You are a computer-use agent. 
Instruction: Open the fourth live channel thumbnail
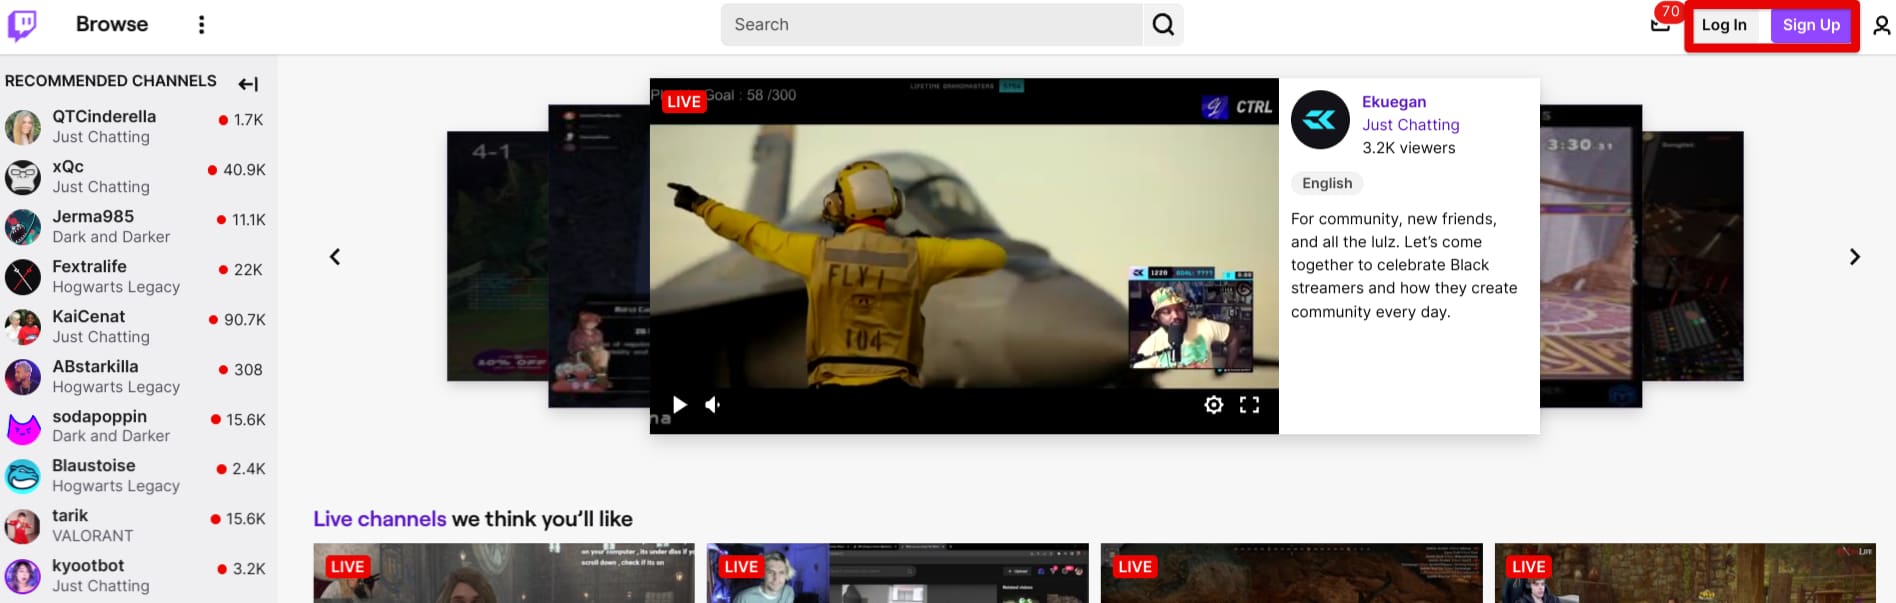click(x=1685, y=573)
